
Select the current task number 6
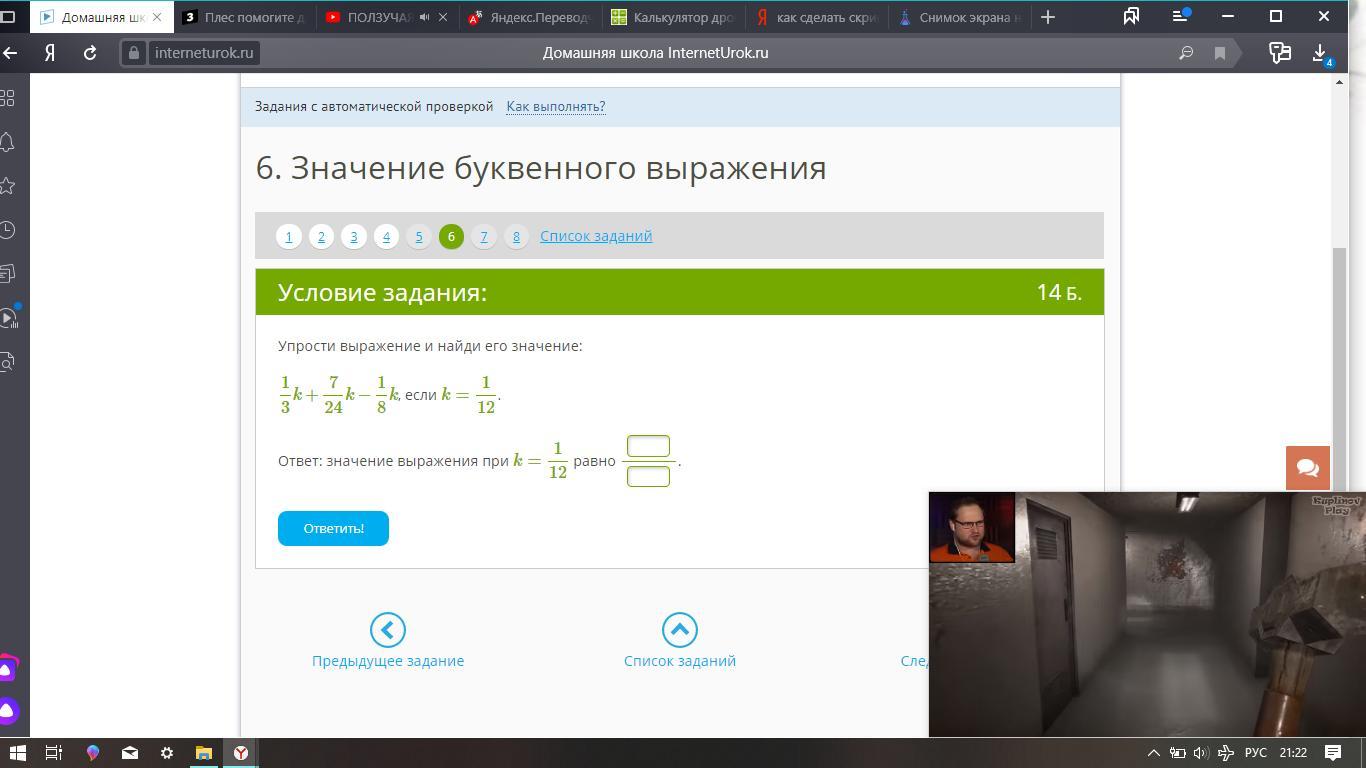[x=451, y=236]
